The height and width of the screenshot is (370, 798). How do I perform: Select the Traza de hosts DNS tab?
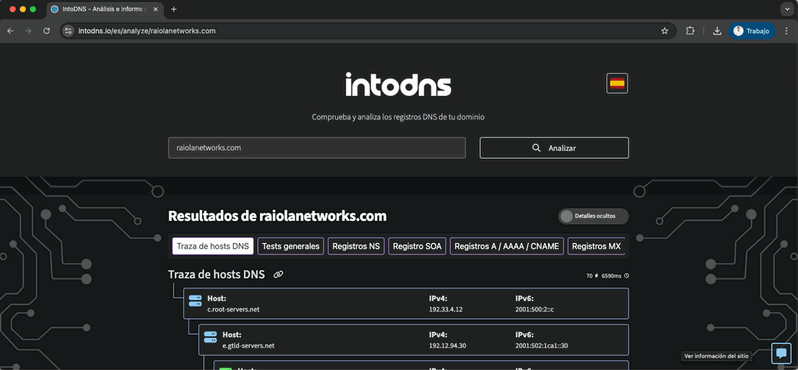(x=213, y=246)
